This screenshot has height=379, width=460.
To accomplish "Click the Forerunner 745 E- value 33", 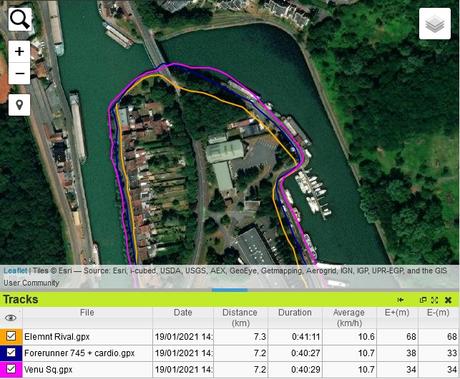I will coord(452,353).
